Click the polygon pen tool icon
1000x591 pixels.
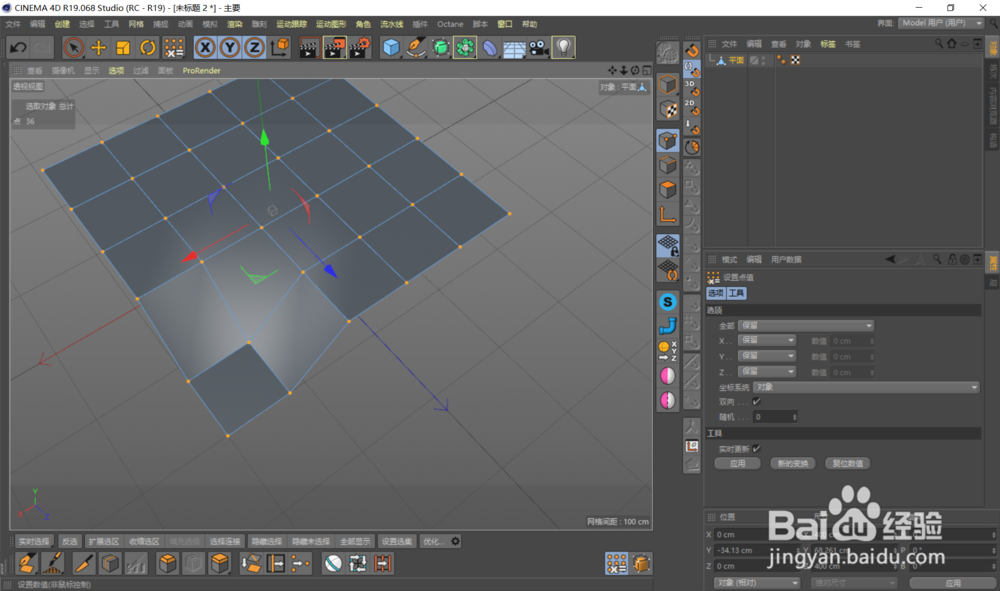(x=27, y=564)
